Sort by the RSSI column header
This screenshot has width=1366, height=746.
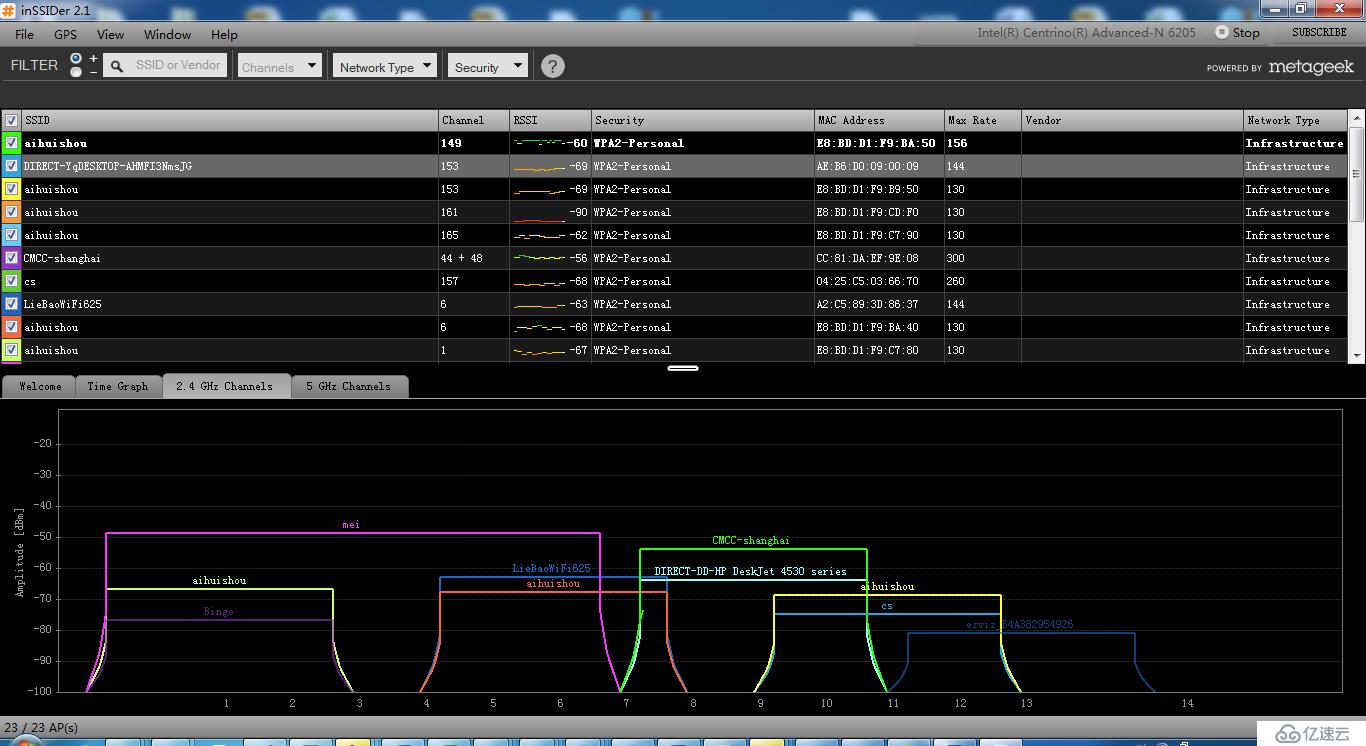click(550, 120)
